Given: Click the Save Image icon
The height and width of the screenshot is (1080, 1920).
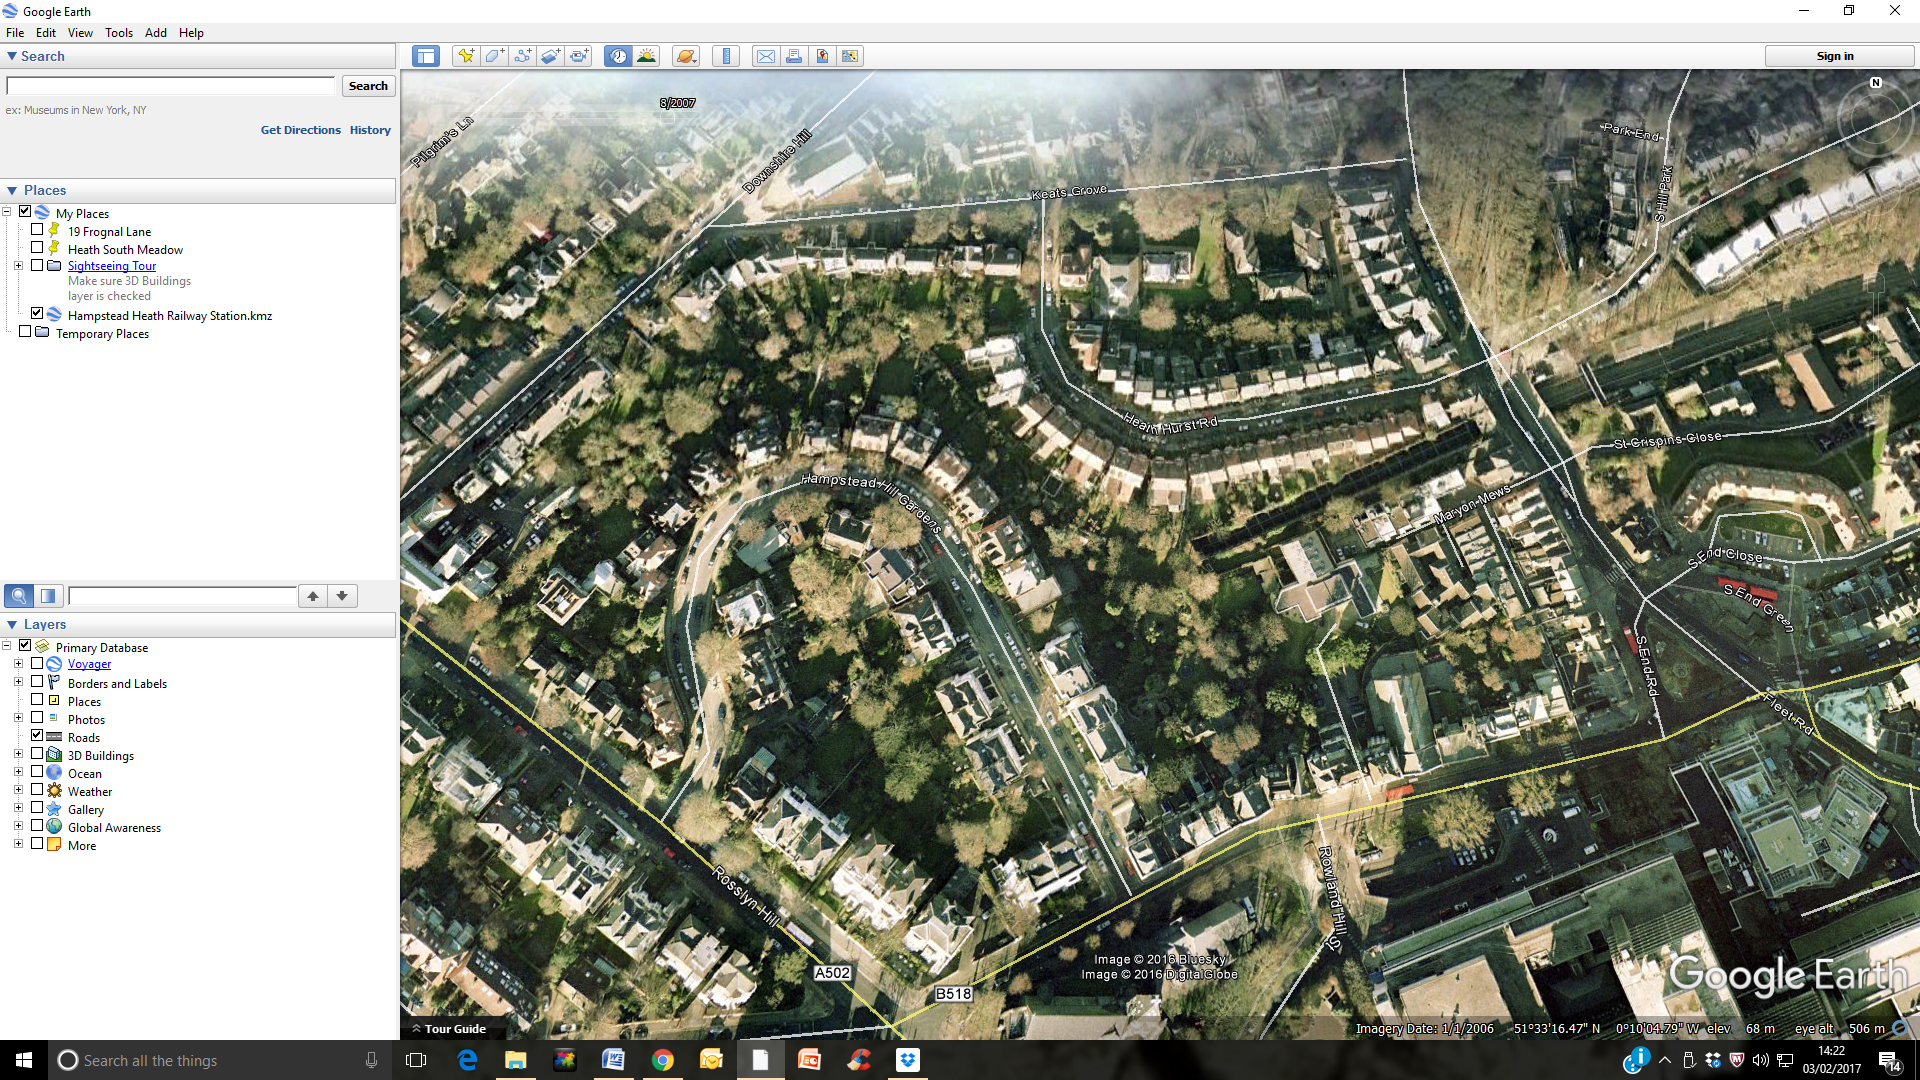Looking at the screenshot, I should coord(822,56).
